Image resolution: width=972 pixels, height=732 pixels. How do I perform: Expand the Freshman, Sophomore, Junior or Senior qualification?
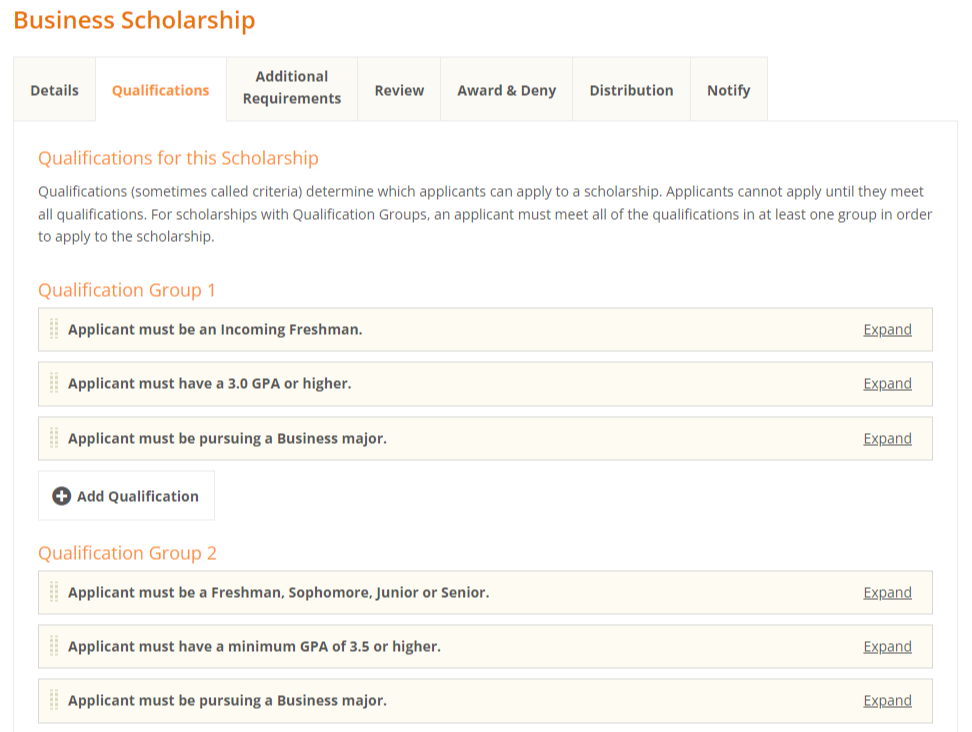pos(887,592)
